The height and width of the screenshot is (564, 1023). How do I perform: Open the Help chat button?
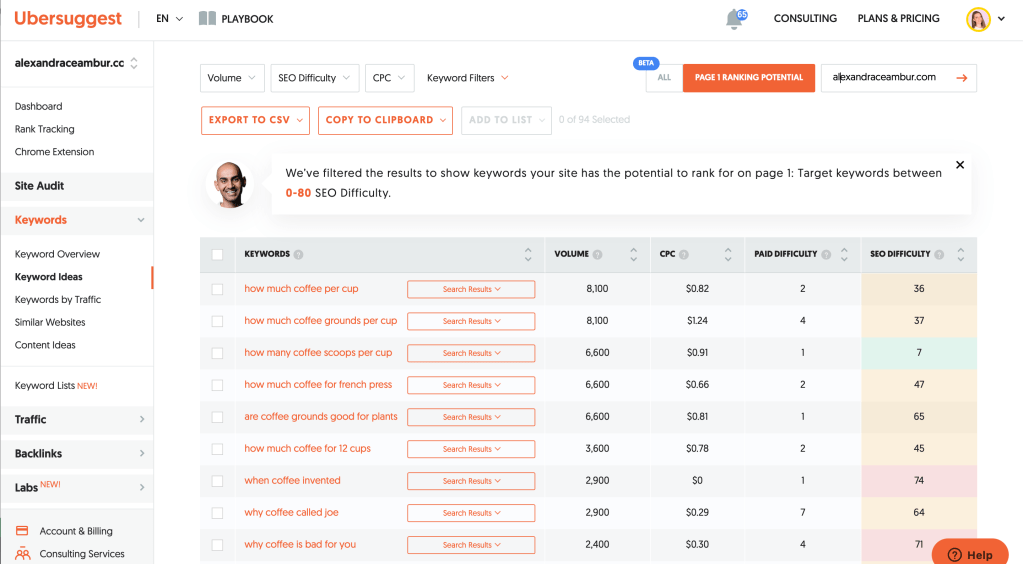coord(970,554)
